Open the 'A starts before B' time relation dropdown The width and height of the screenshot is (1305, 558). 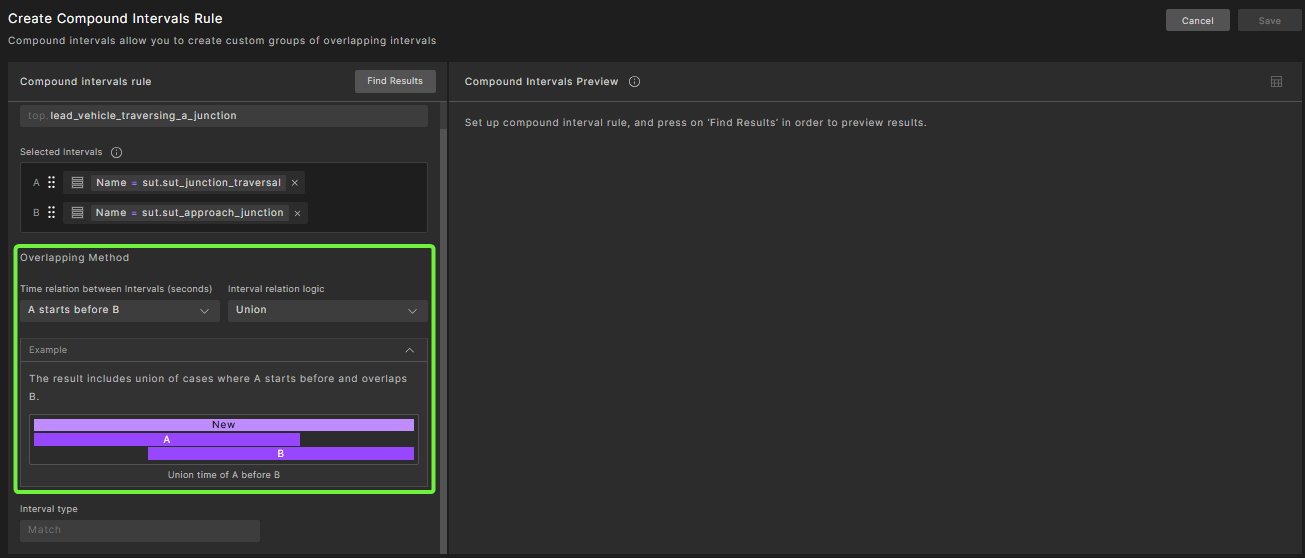click(x=120, y=310)
